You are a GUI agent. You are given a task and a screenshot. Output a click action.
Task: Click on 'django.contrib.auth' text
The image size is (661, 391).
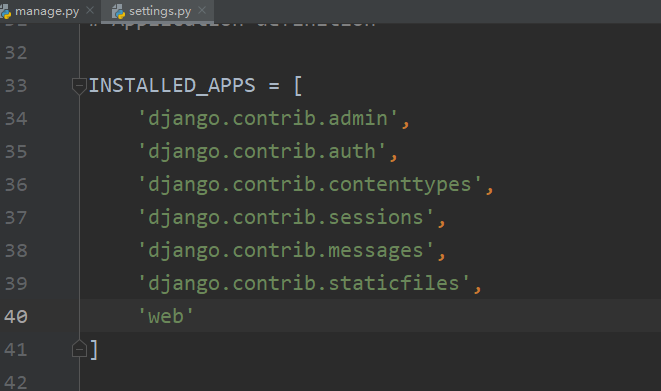coord(262,151)
